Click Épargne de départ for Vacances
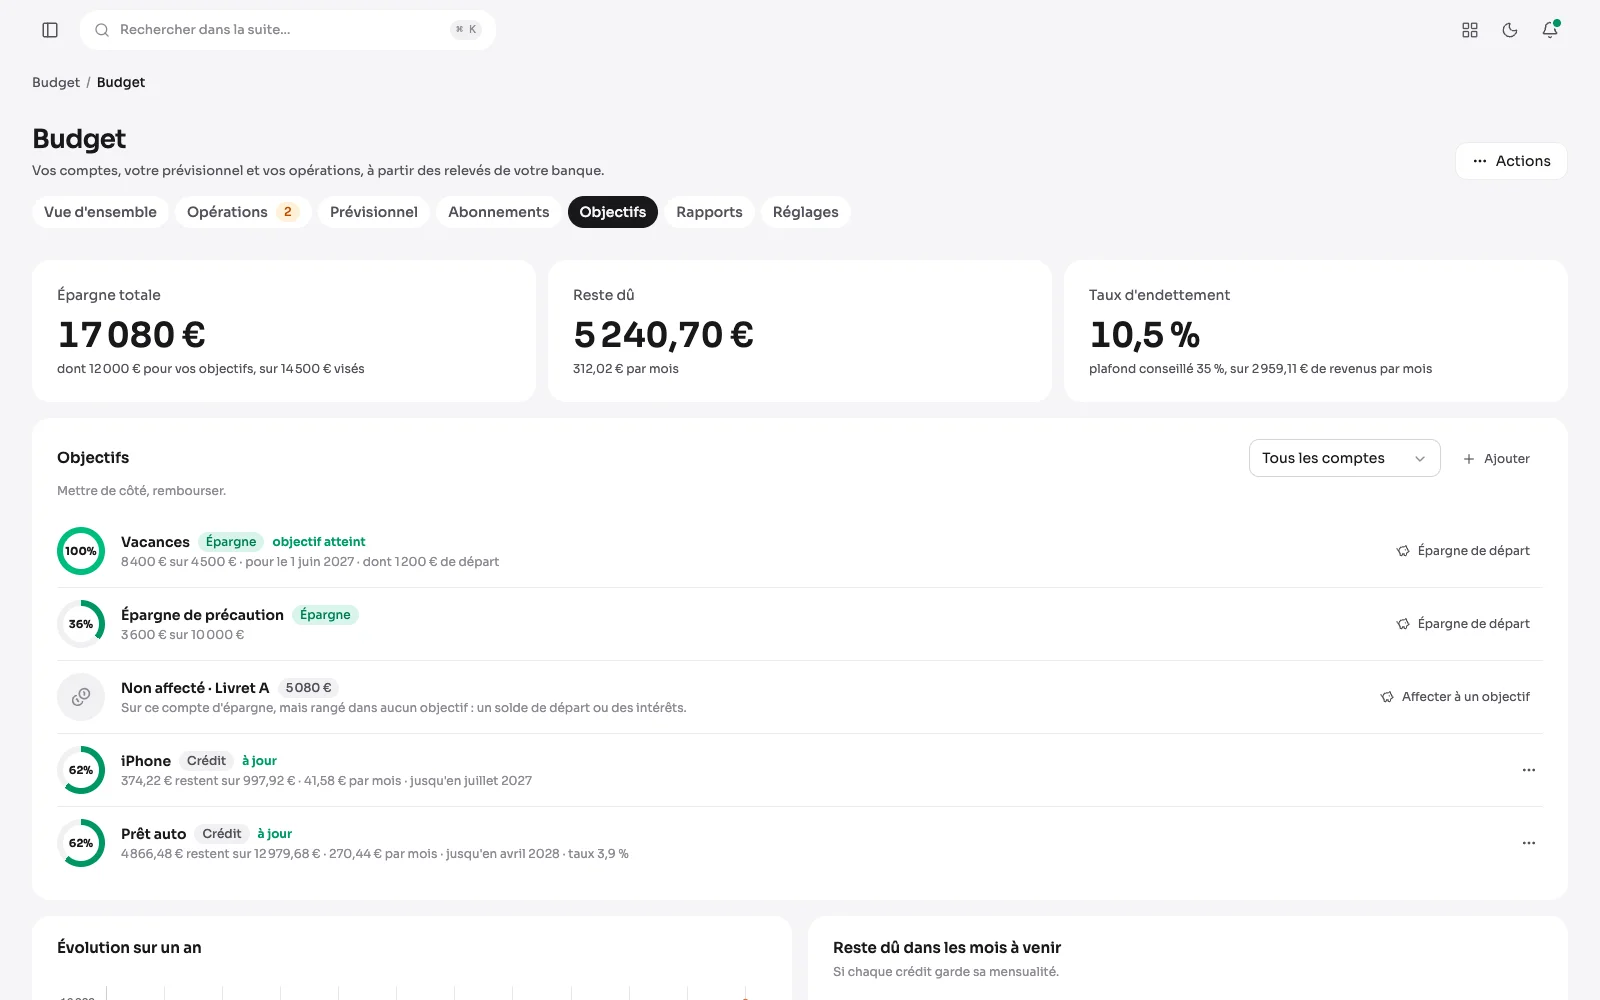Viewport: 1600px width, 1000px height. 1463,551
